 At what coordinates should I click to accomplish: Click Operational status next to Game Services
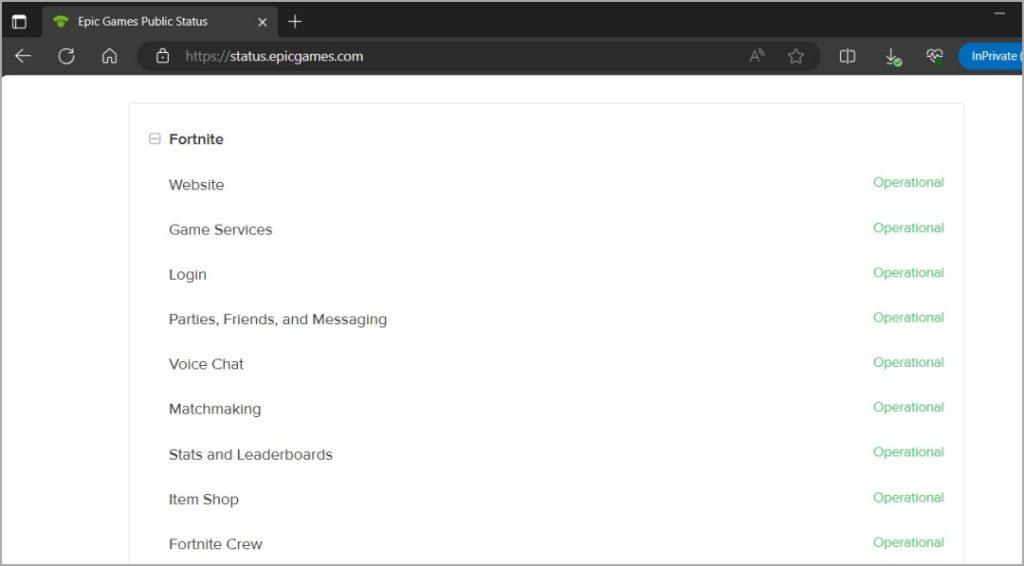click(x=908, y=228)
